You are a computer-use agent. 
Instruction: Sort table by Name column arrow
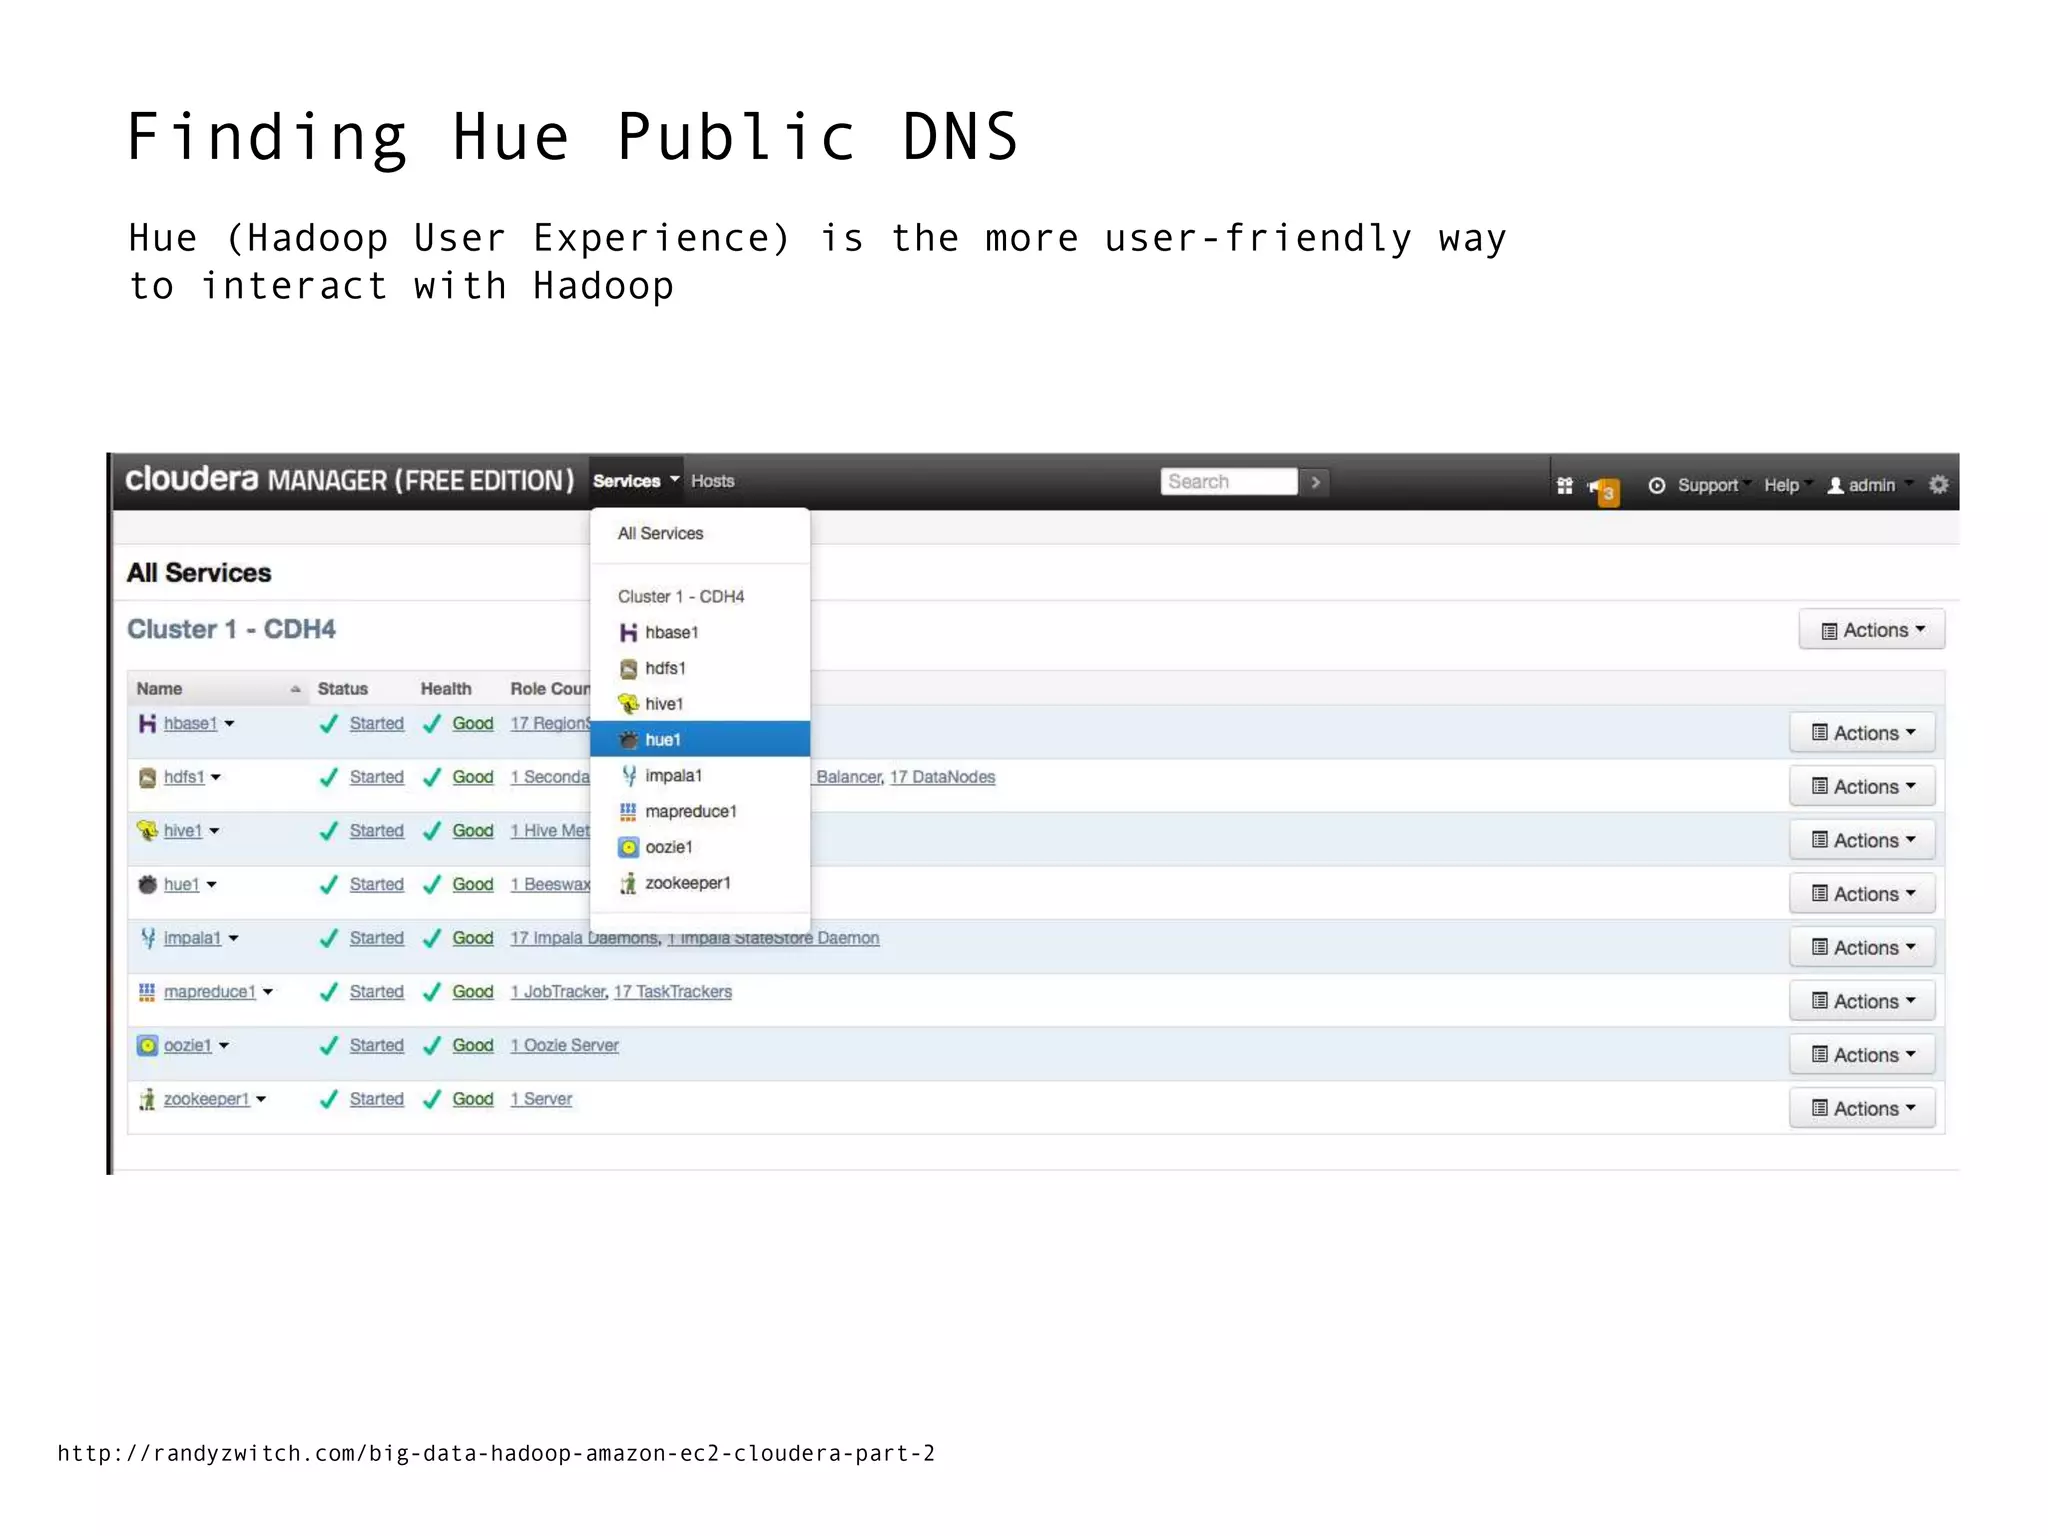point(295,689)
